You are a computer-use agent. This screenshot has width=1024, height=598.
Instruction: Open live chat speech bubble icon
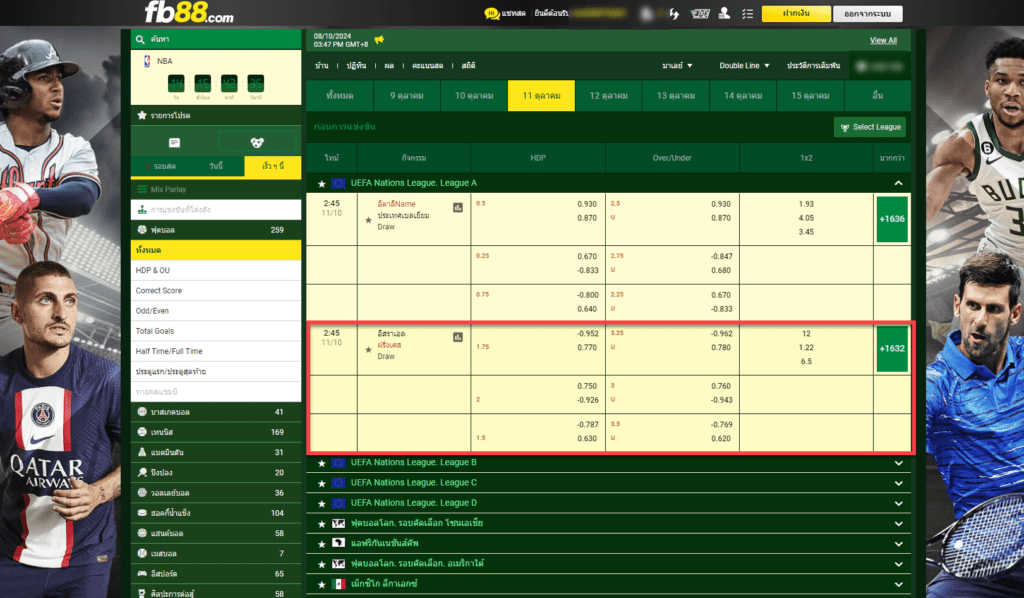click(x=491, y=13)
